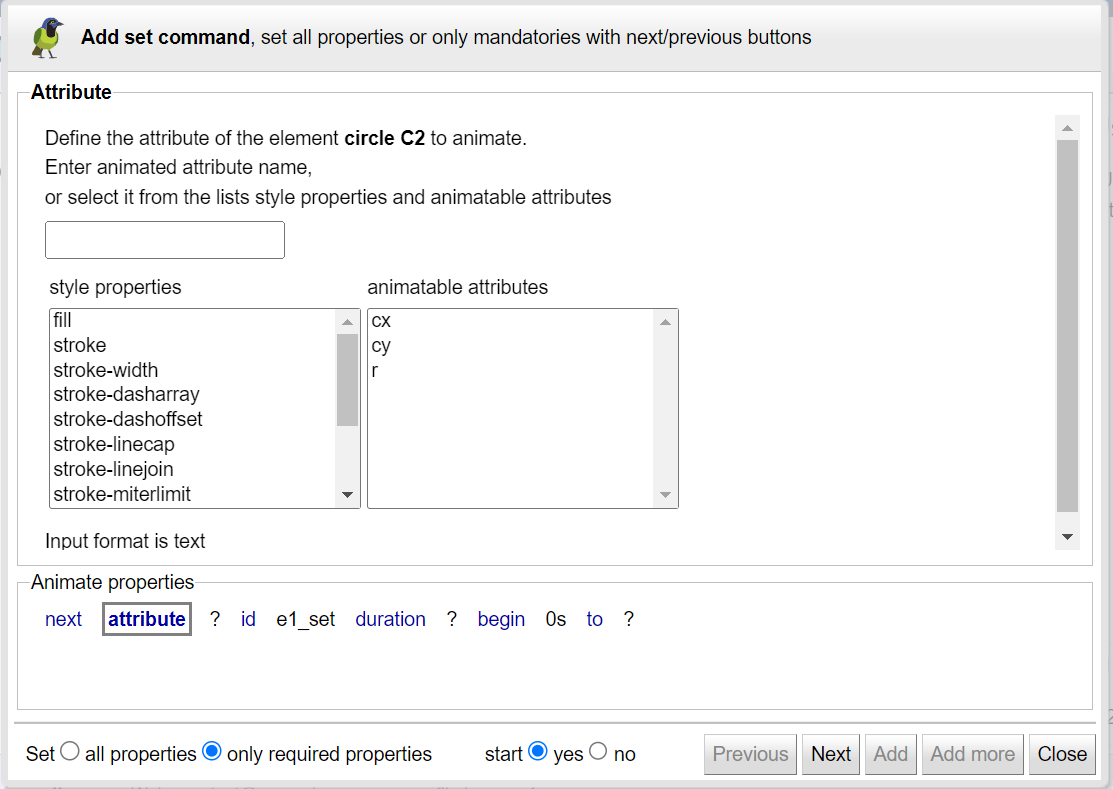
Task: Click the bird logo icon in header
Action: click(47, 37)
